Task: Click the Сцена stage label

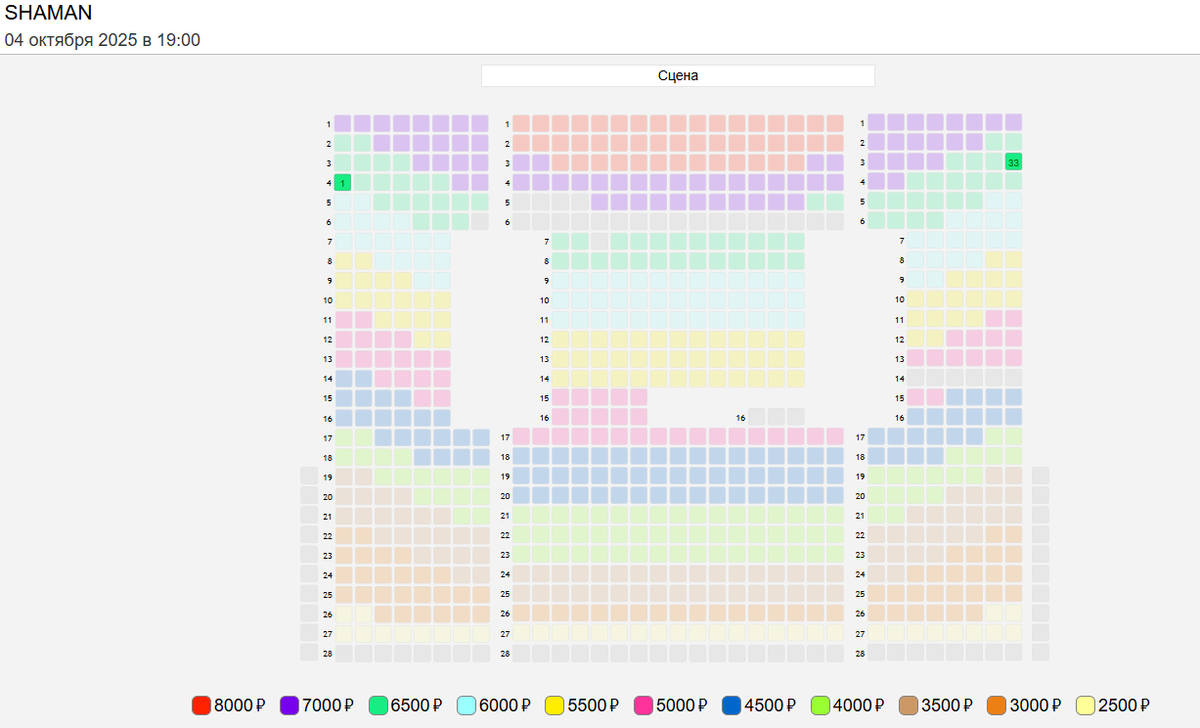Action: (x=678, y=76)
